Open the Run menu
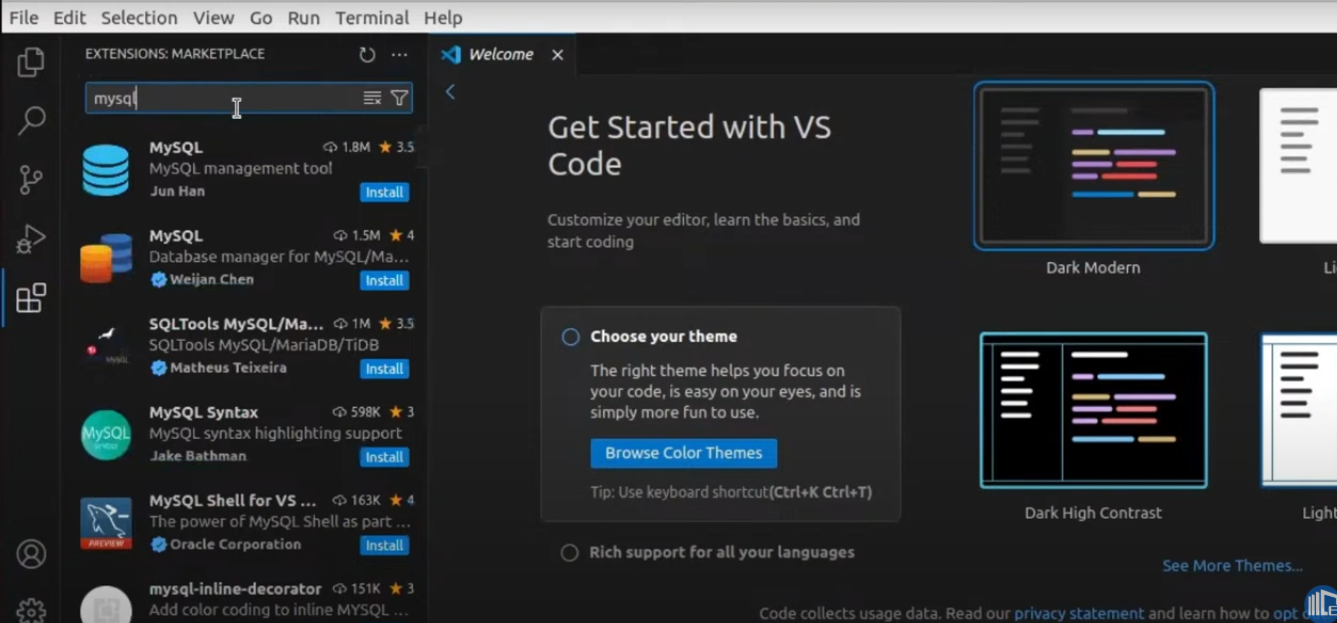 click(x=303, y=17)
